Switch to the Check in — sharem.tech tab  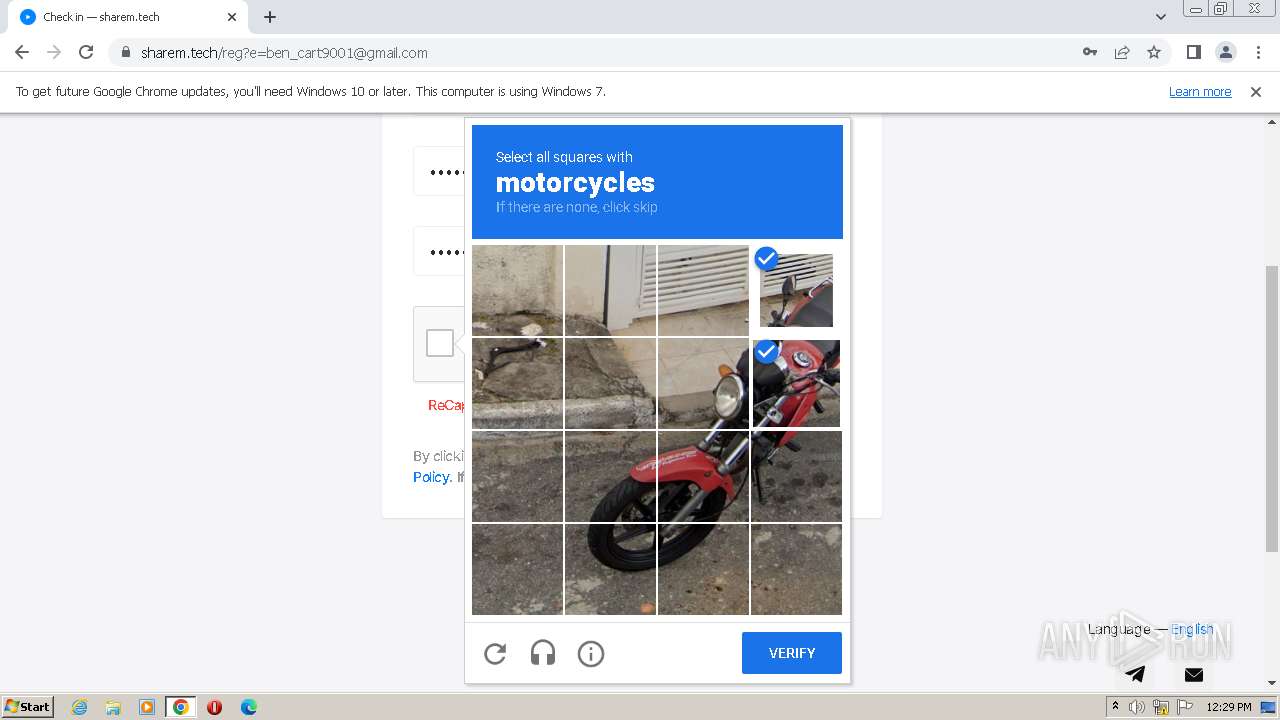point(126,17)
